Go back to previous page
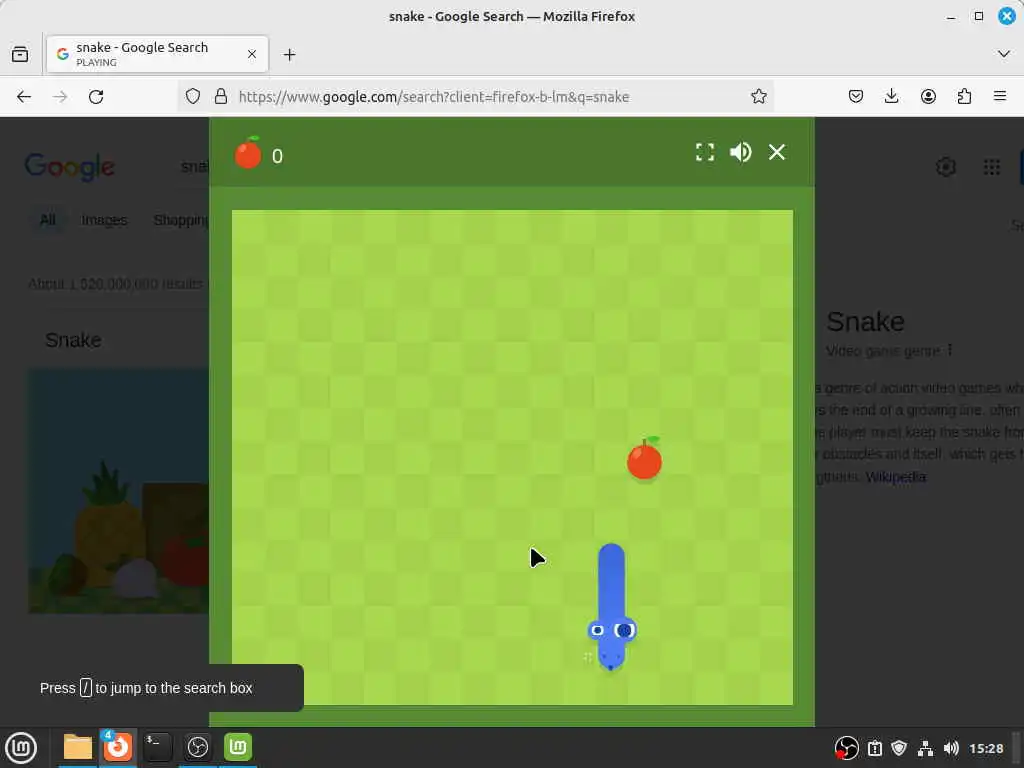 (x=24, y=97)
